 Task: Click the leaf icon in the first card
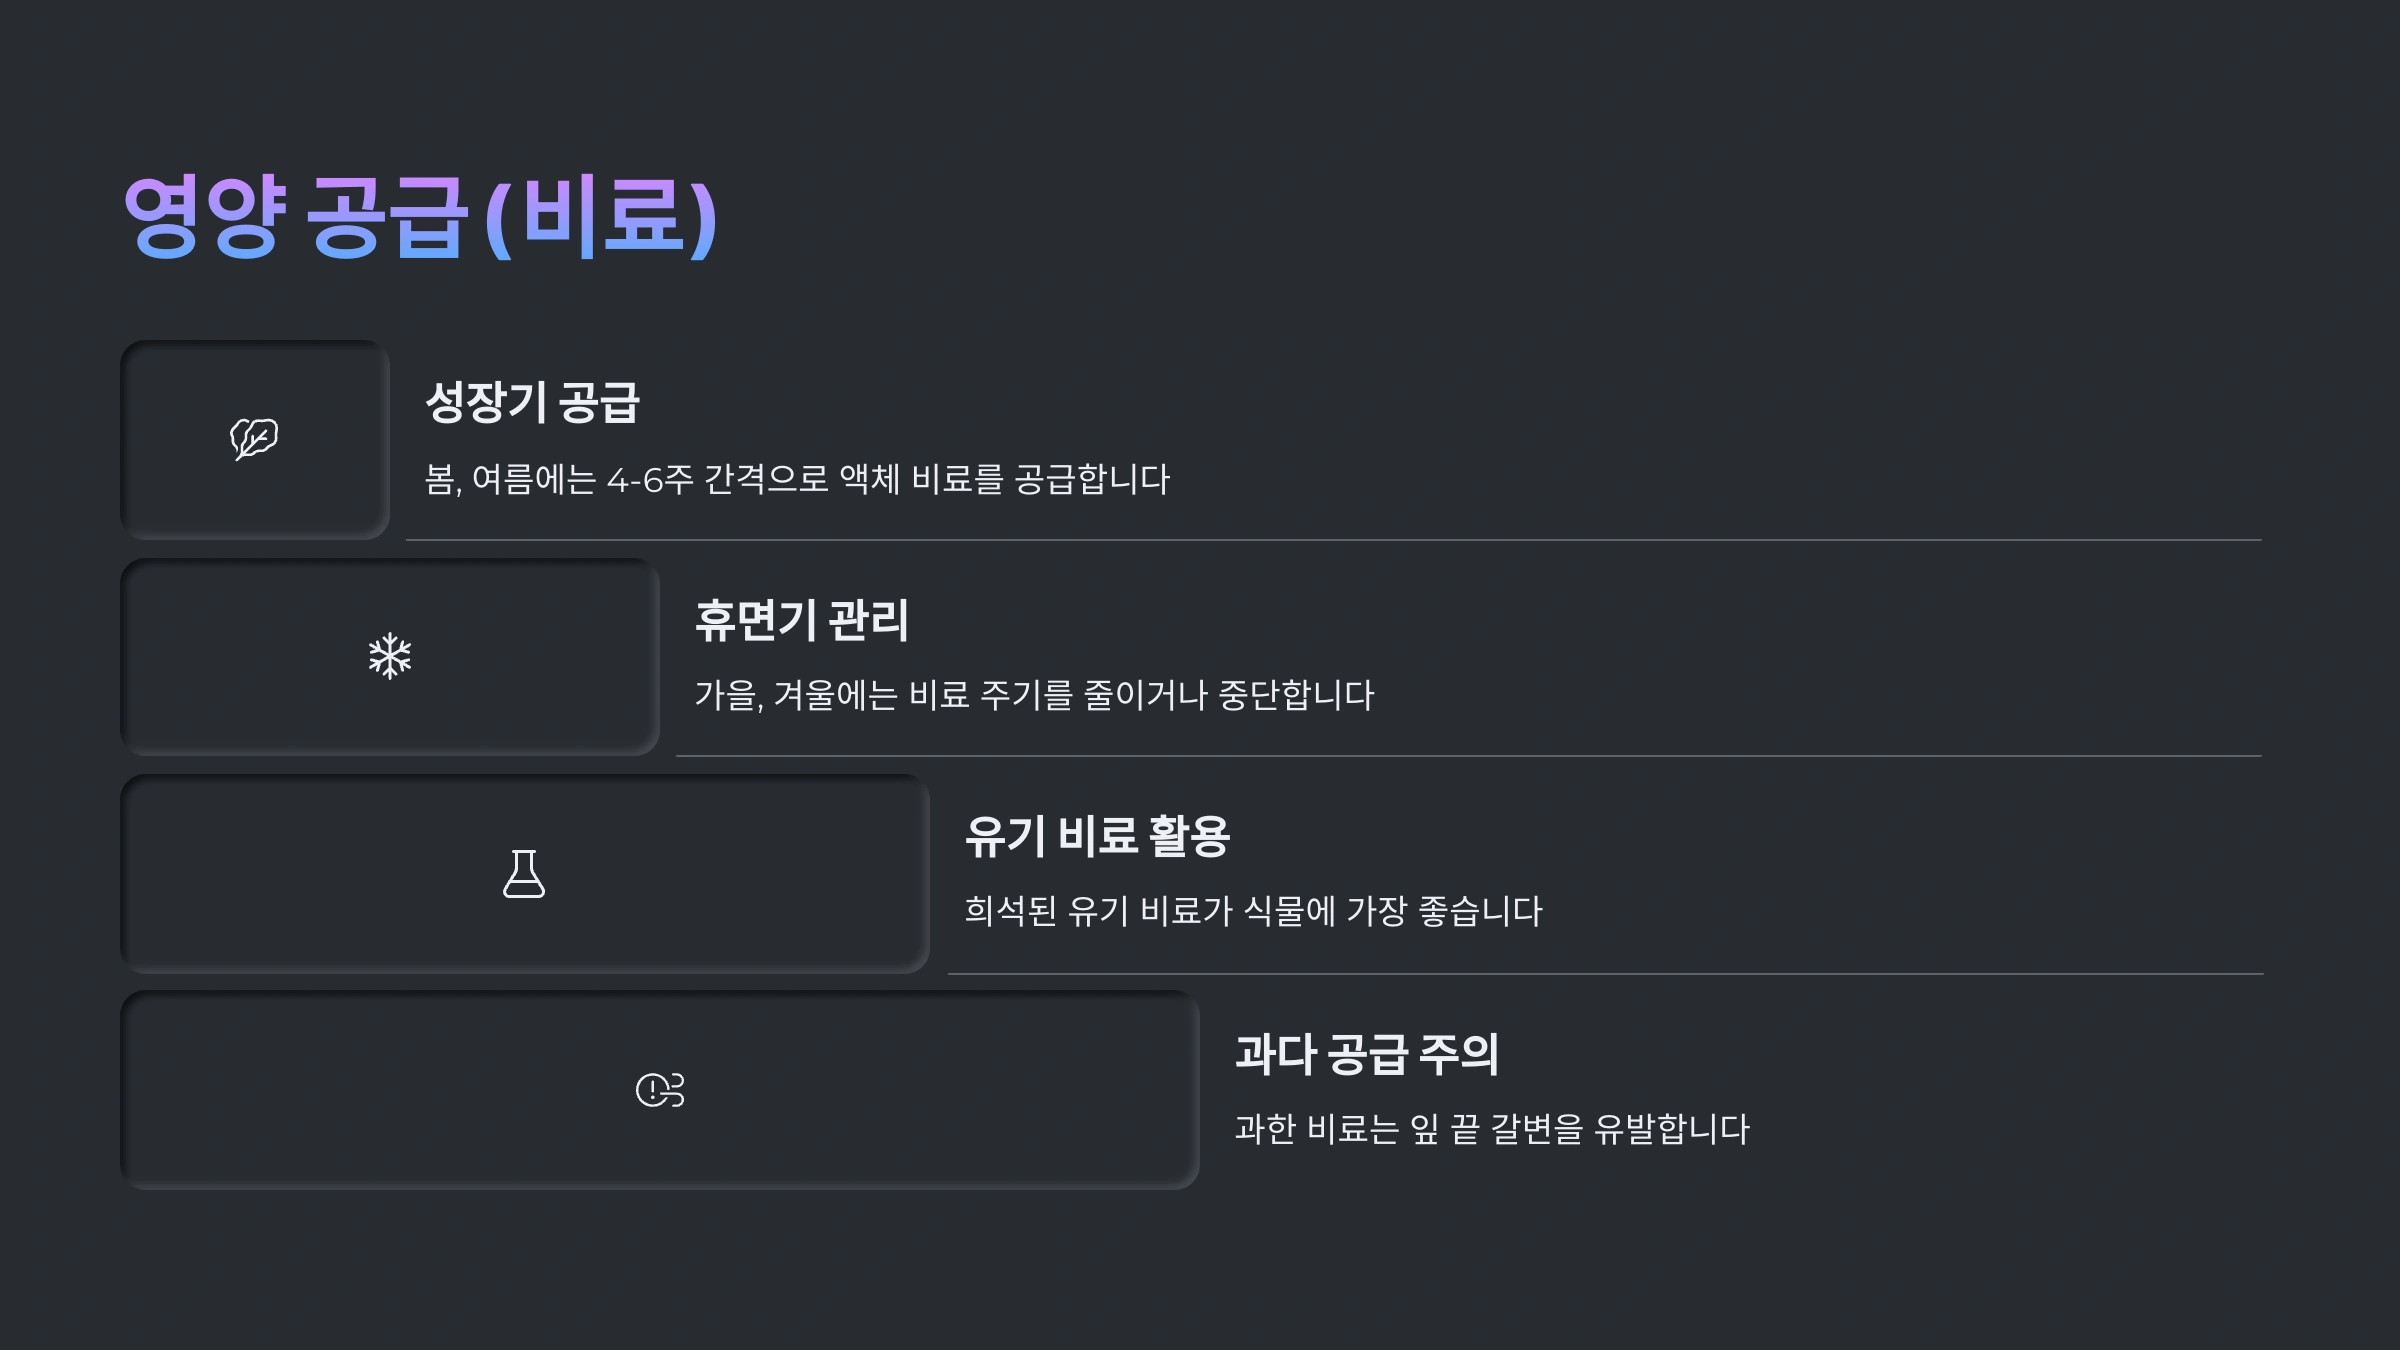[254, 439]
